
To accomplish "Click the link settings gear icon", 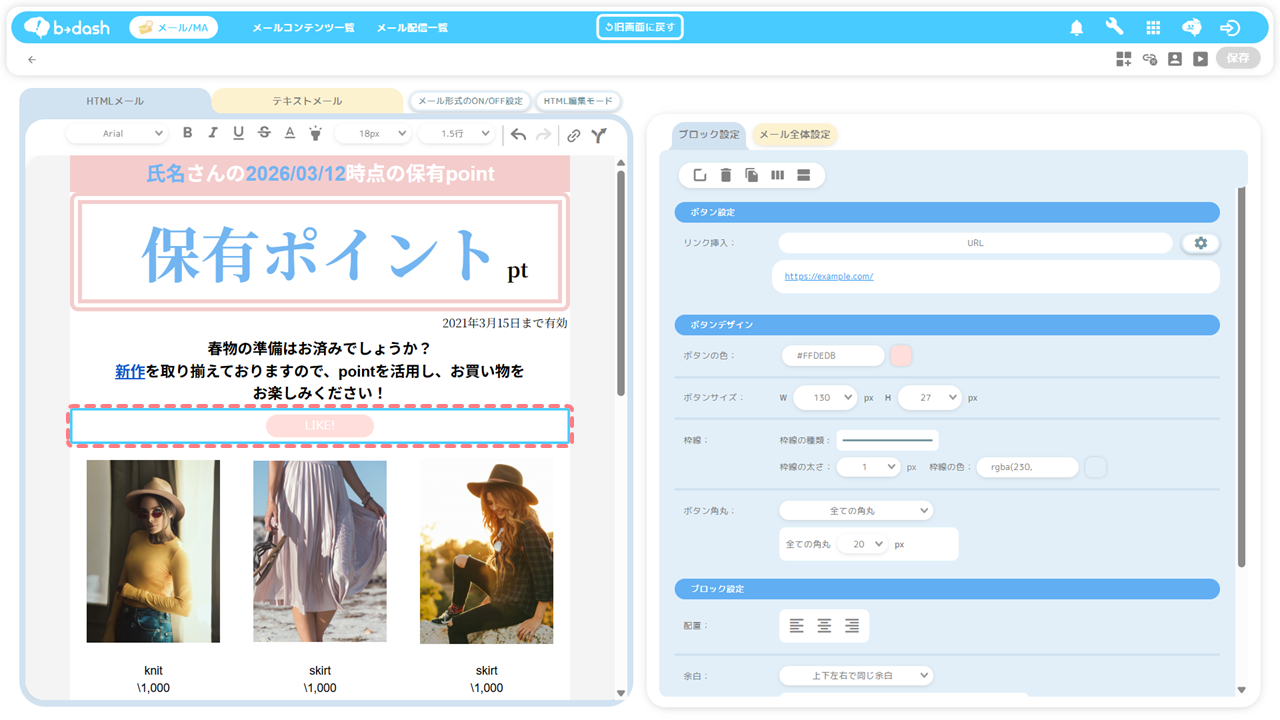I will (x=1200, y=243).
